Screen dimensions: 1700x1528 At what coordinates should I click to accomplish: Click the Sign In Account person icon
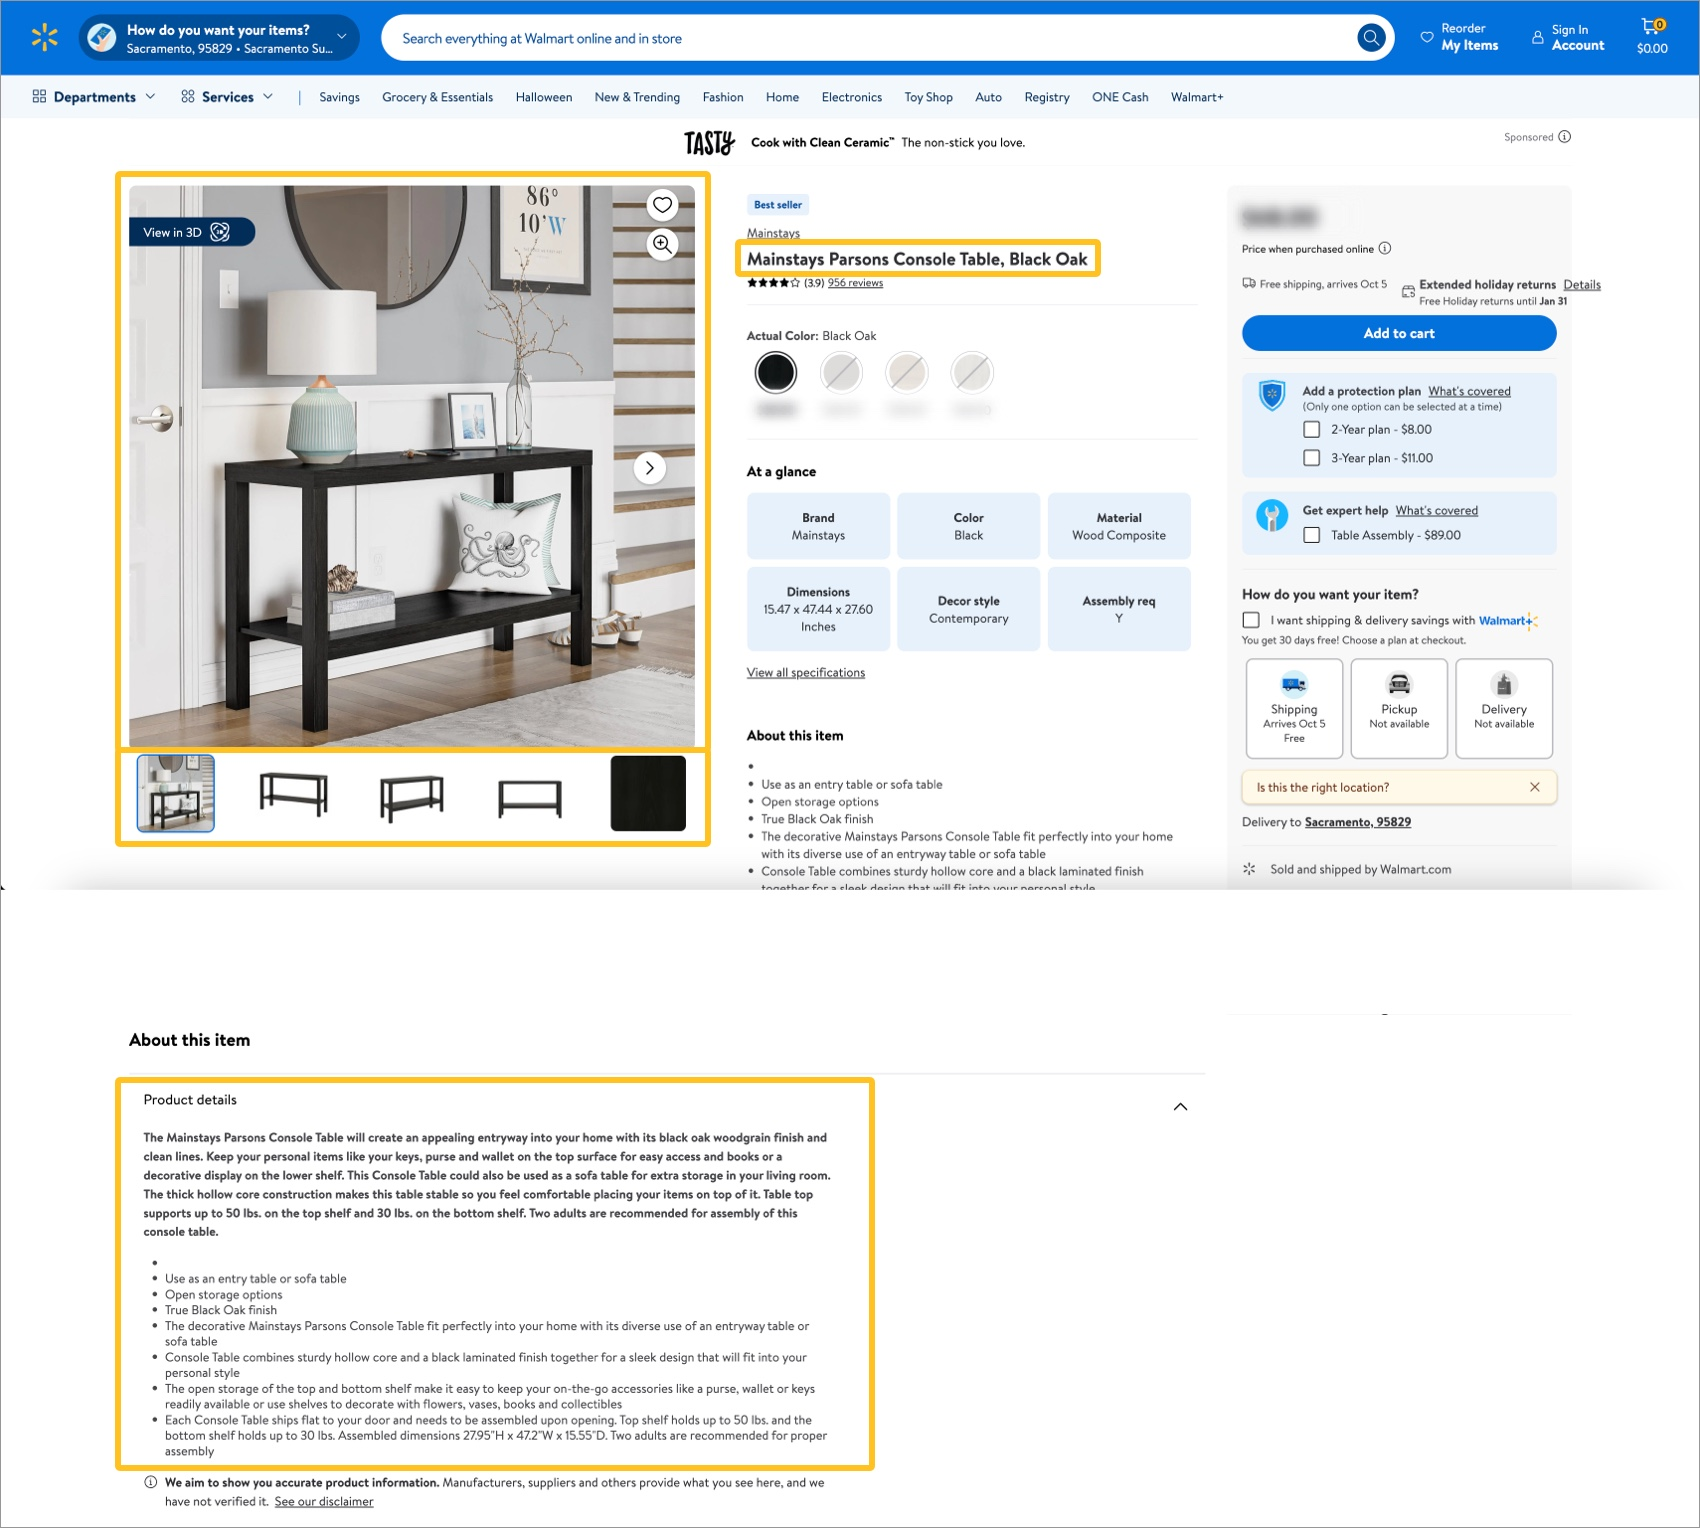1537,37
